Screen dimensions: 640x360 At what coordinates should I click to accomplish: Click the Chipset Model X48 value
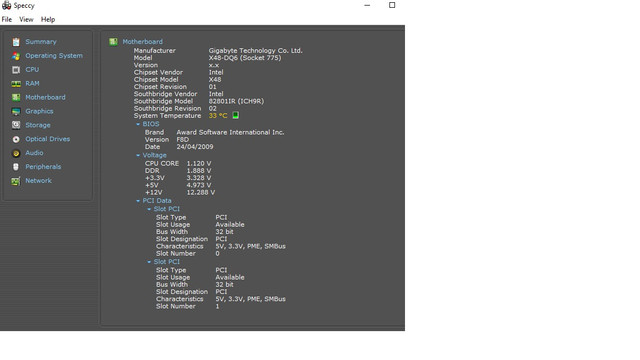[215, 80]
